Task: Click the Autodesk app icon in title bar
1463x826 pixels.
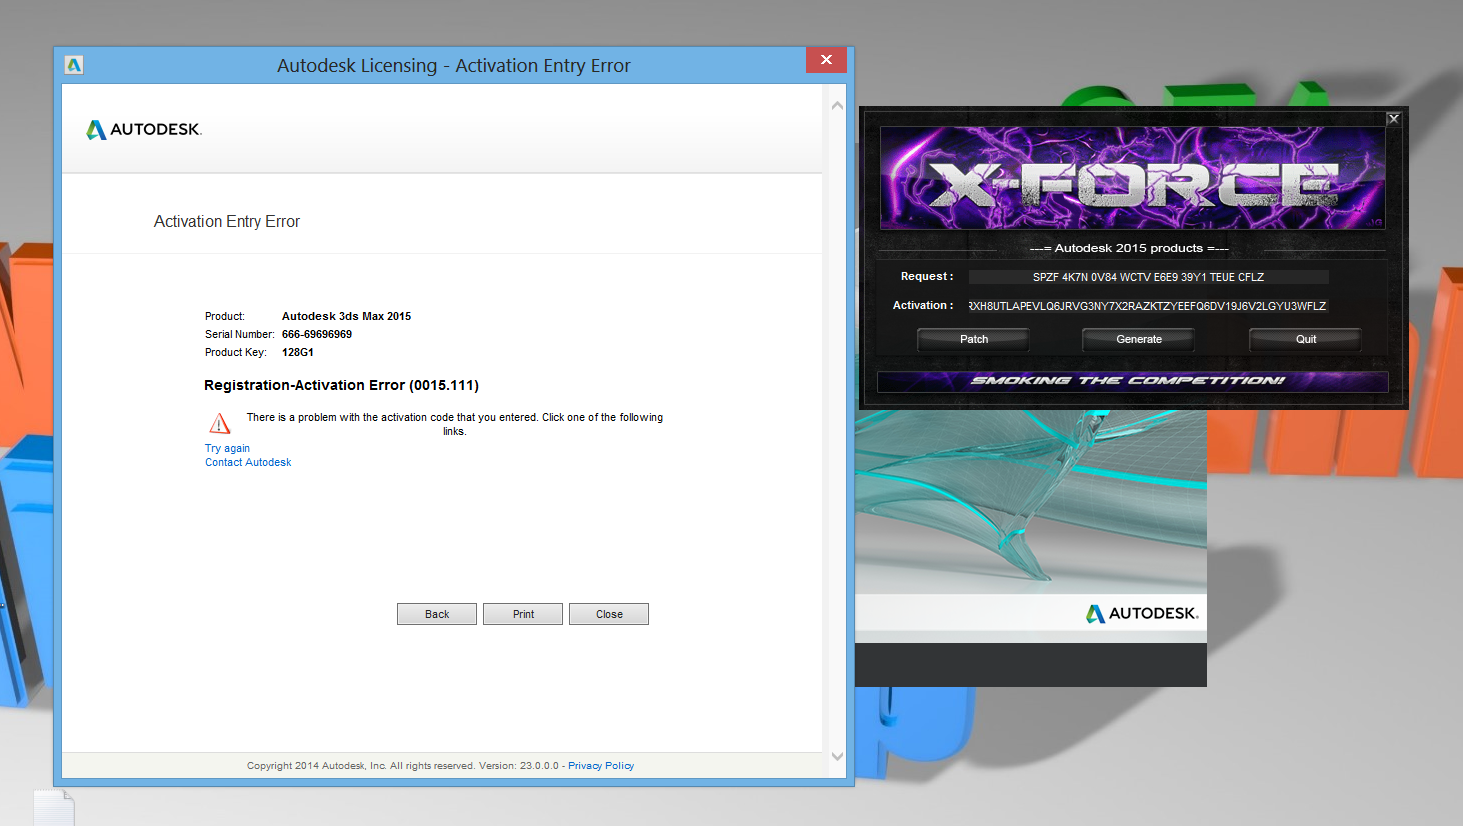Action: (x=74, y=65)
